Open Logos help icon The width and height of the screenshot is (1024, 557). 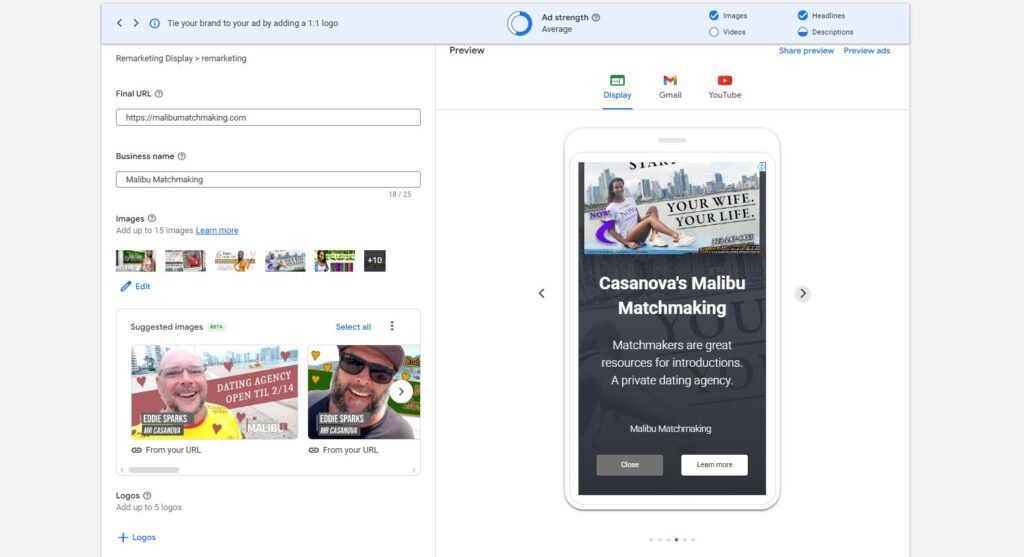[147, 496]
